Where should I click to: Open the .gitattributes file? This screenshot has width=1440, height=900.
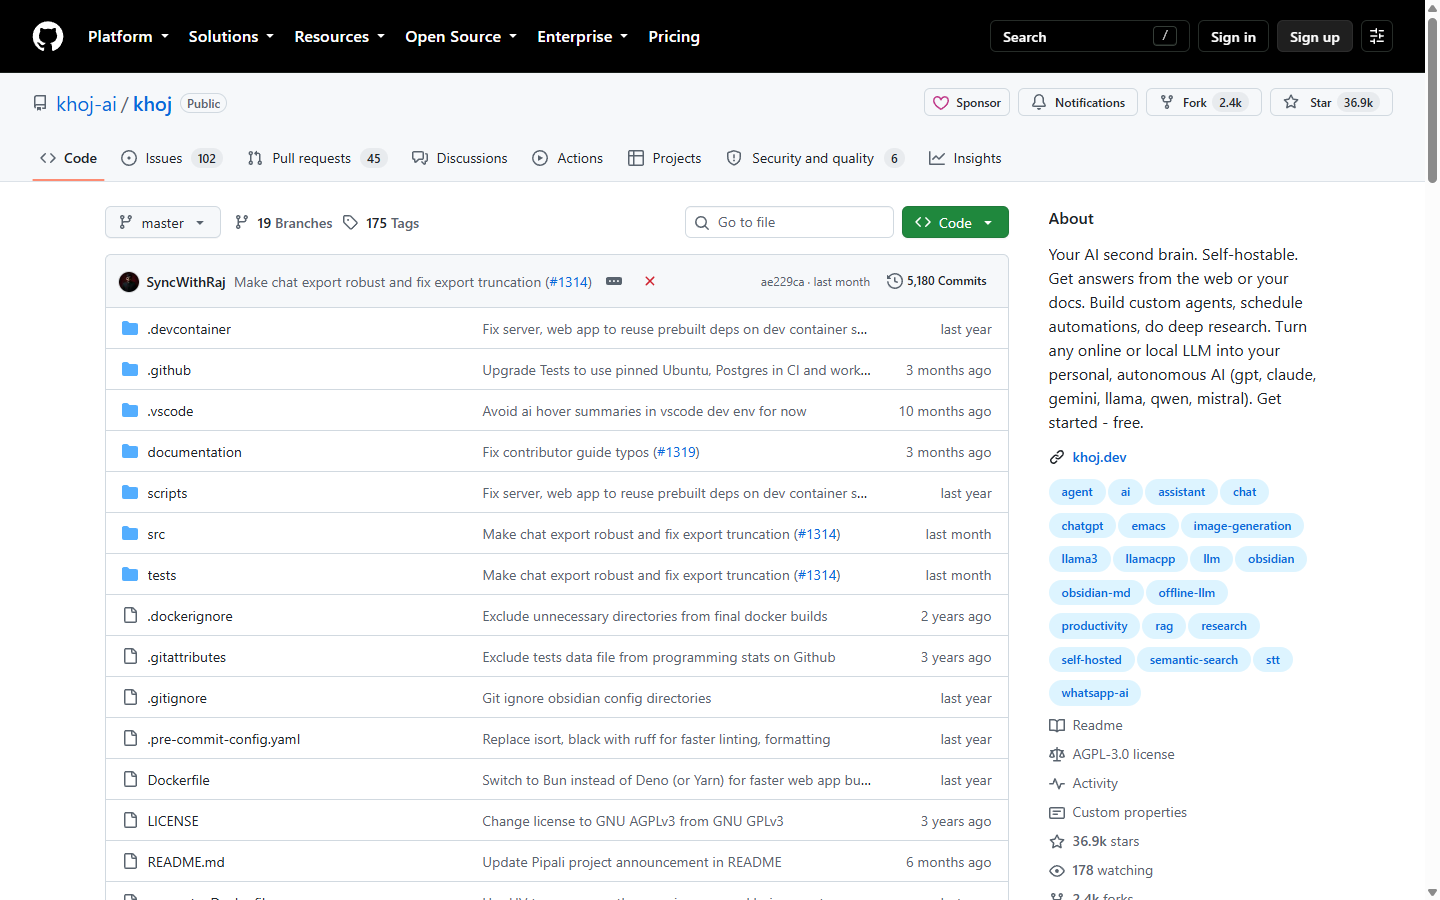click(x=187, y=657)
